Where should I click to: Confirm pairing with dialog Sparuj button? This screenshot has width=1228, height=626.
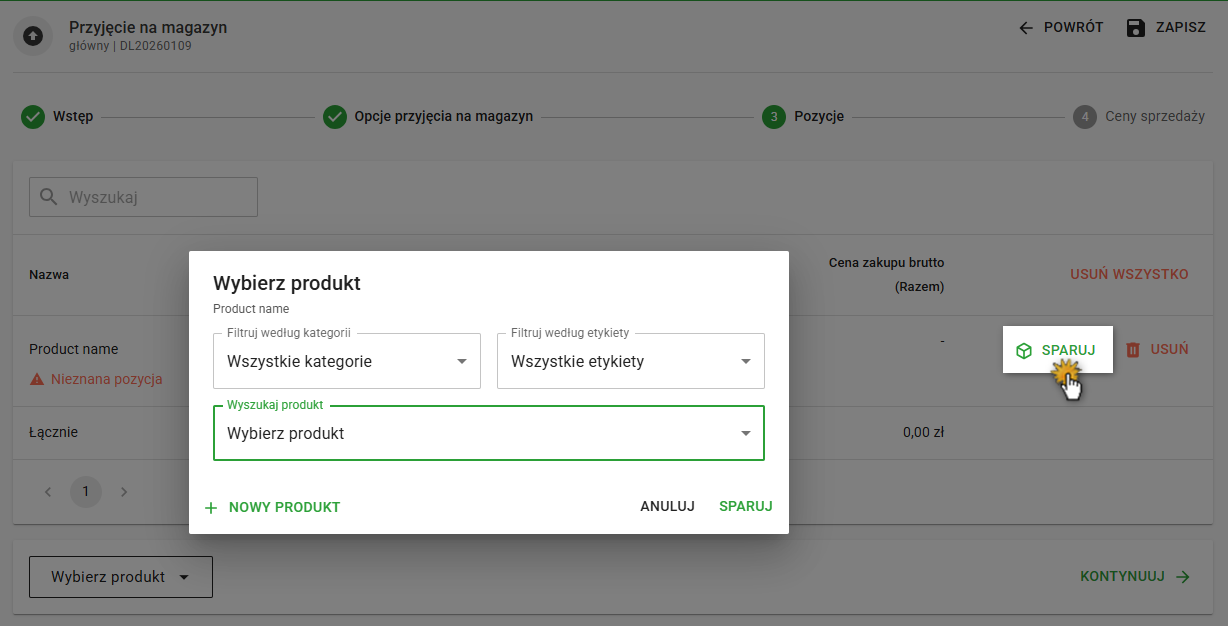tap(745, 506)
